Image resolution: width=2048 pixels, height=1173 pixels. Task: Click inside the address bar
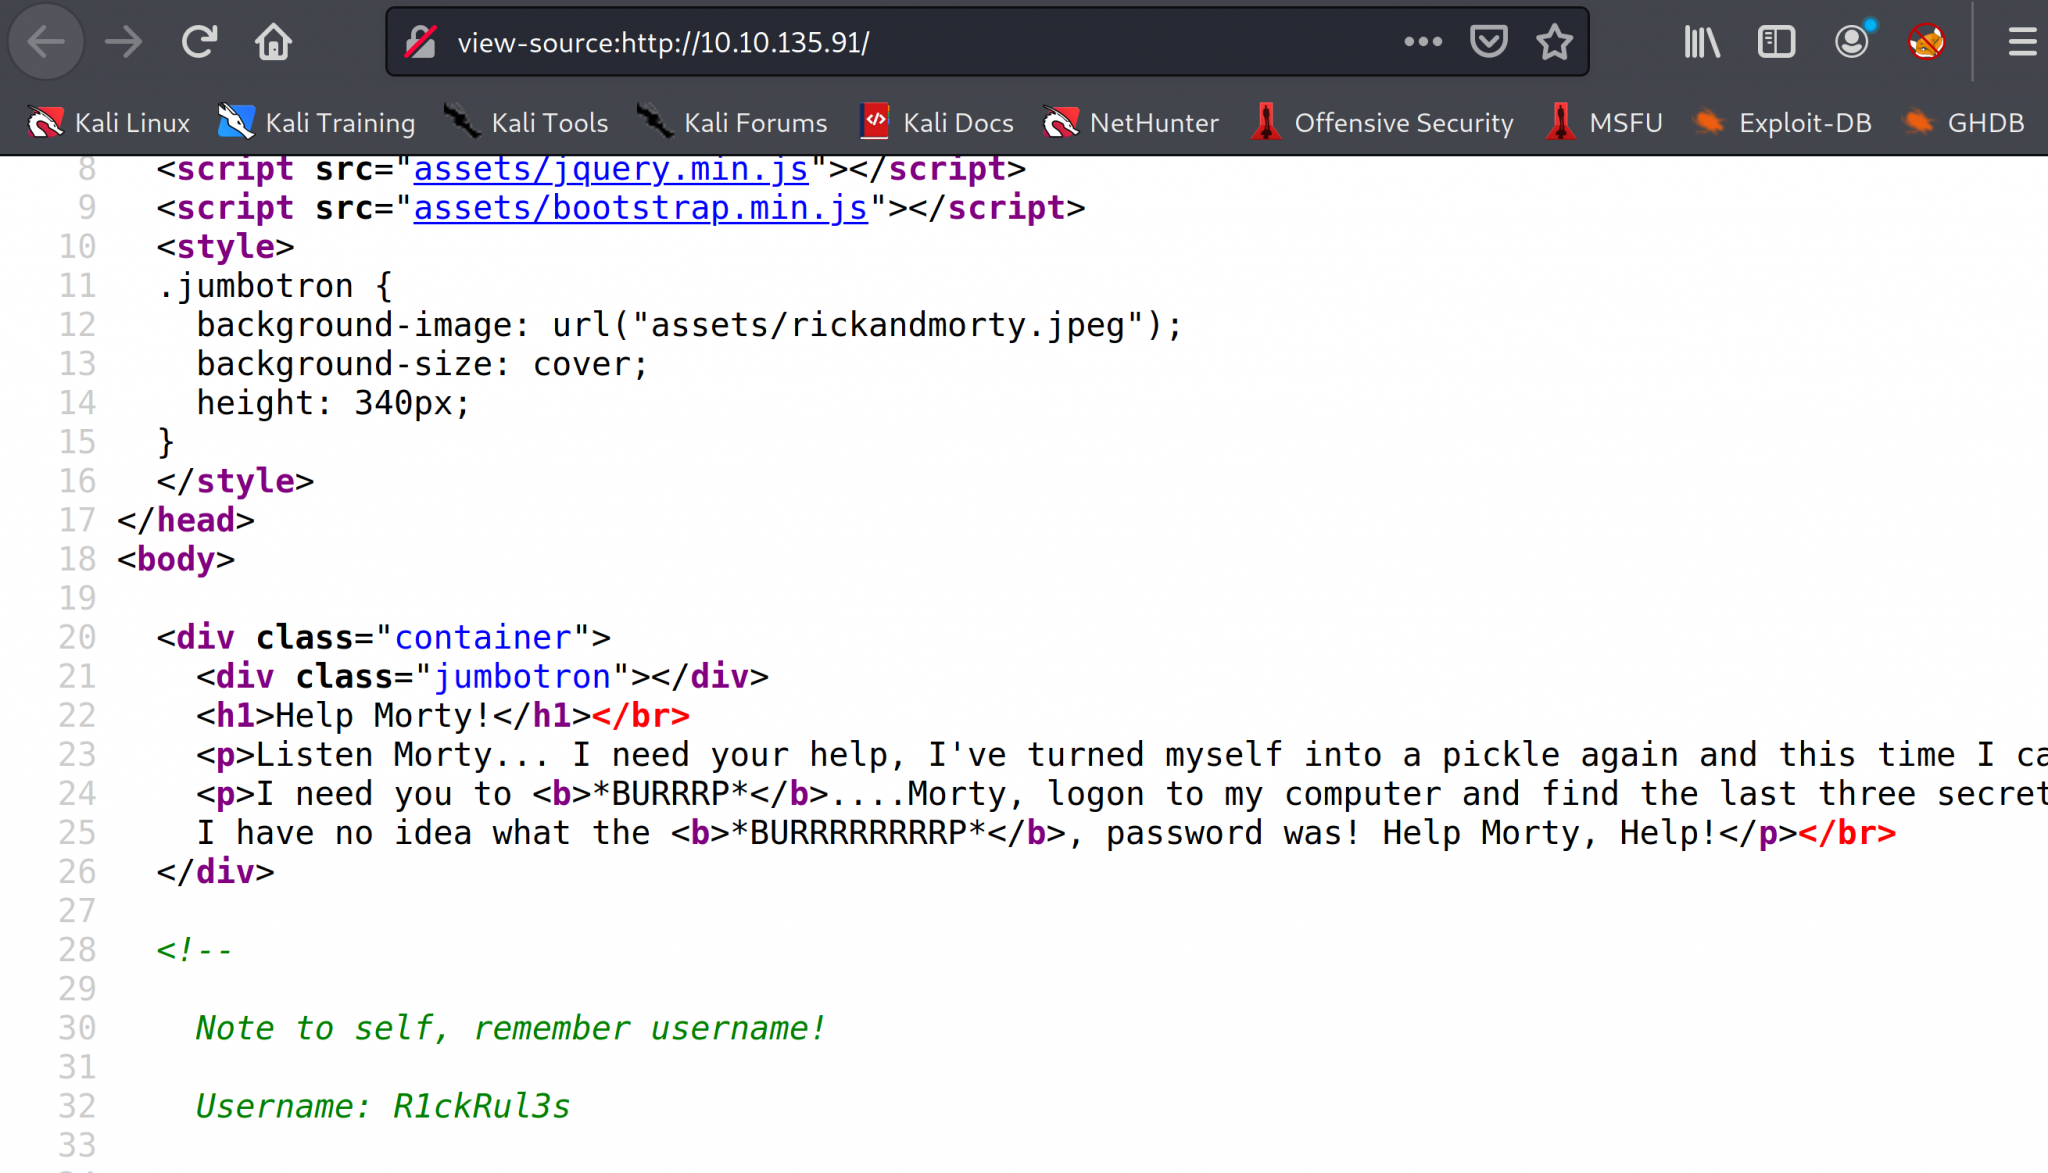900,42
